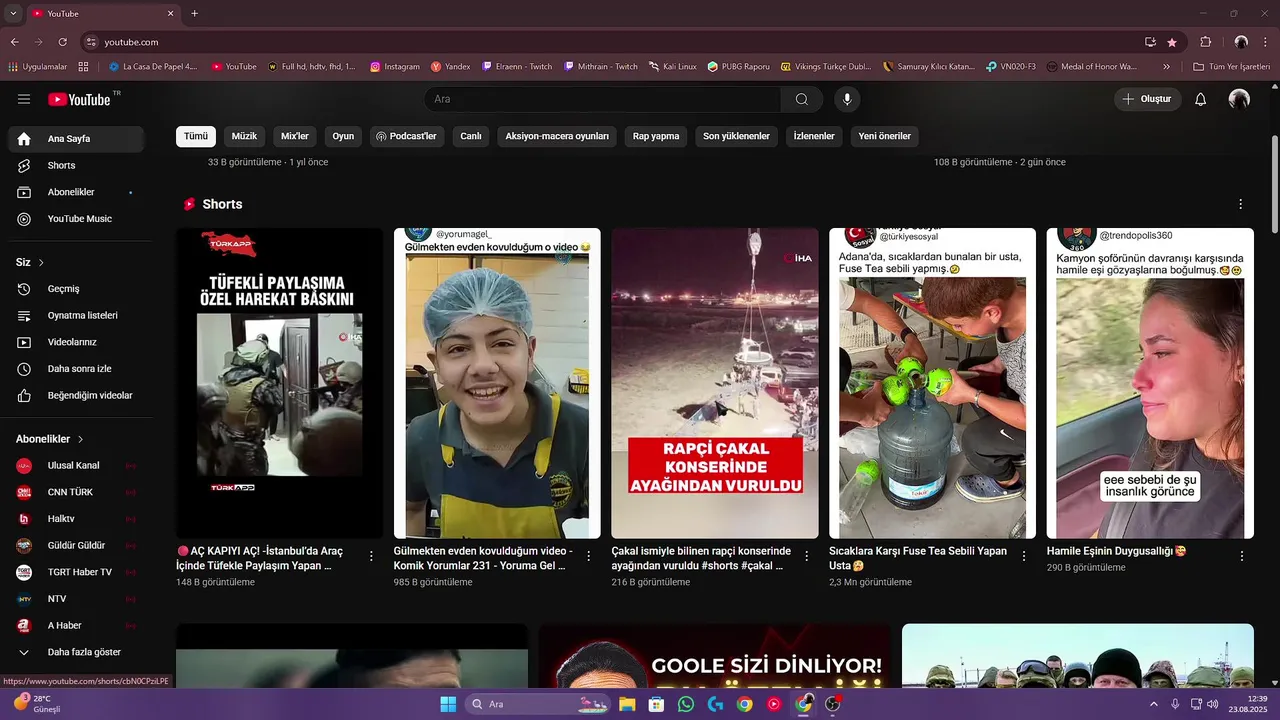This screenshot has height=720, width=1280.
Task: Open Oynatma listeleri playlists
Action: 76,315
